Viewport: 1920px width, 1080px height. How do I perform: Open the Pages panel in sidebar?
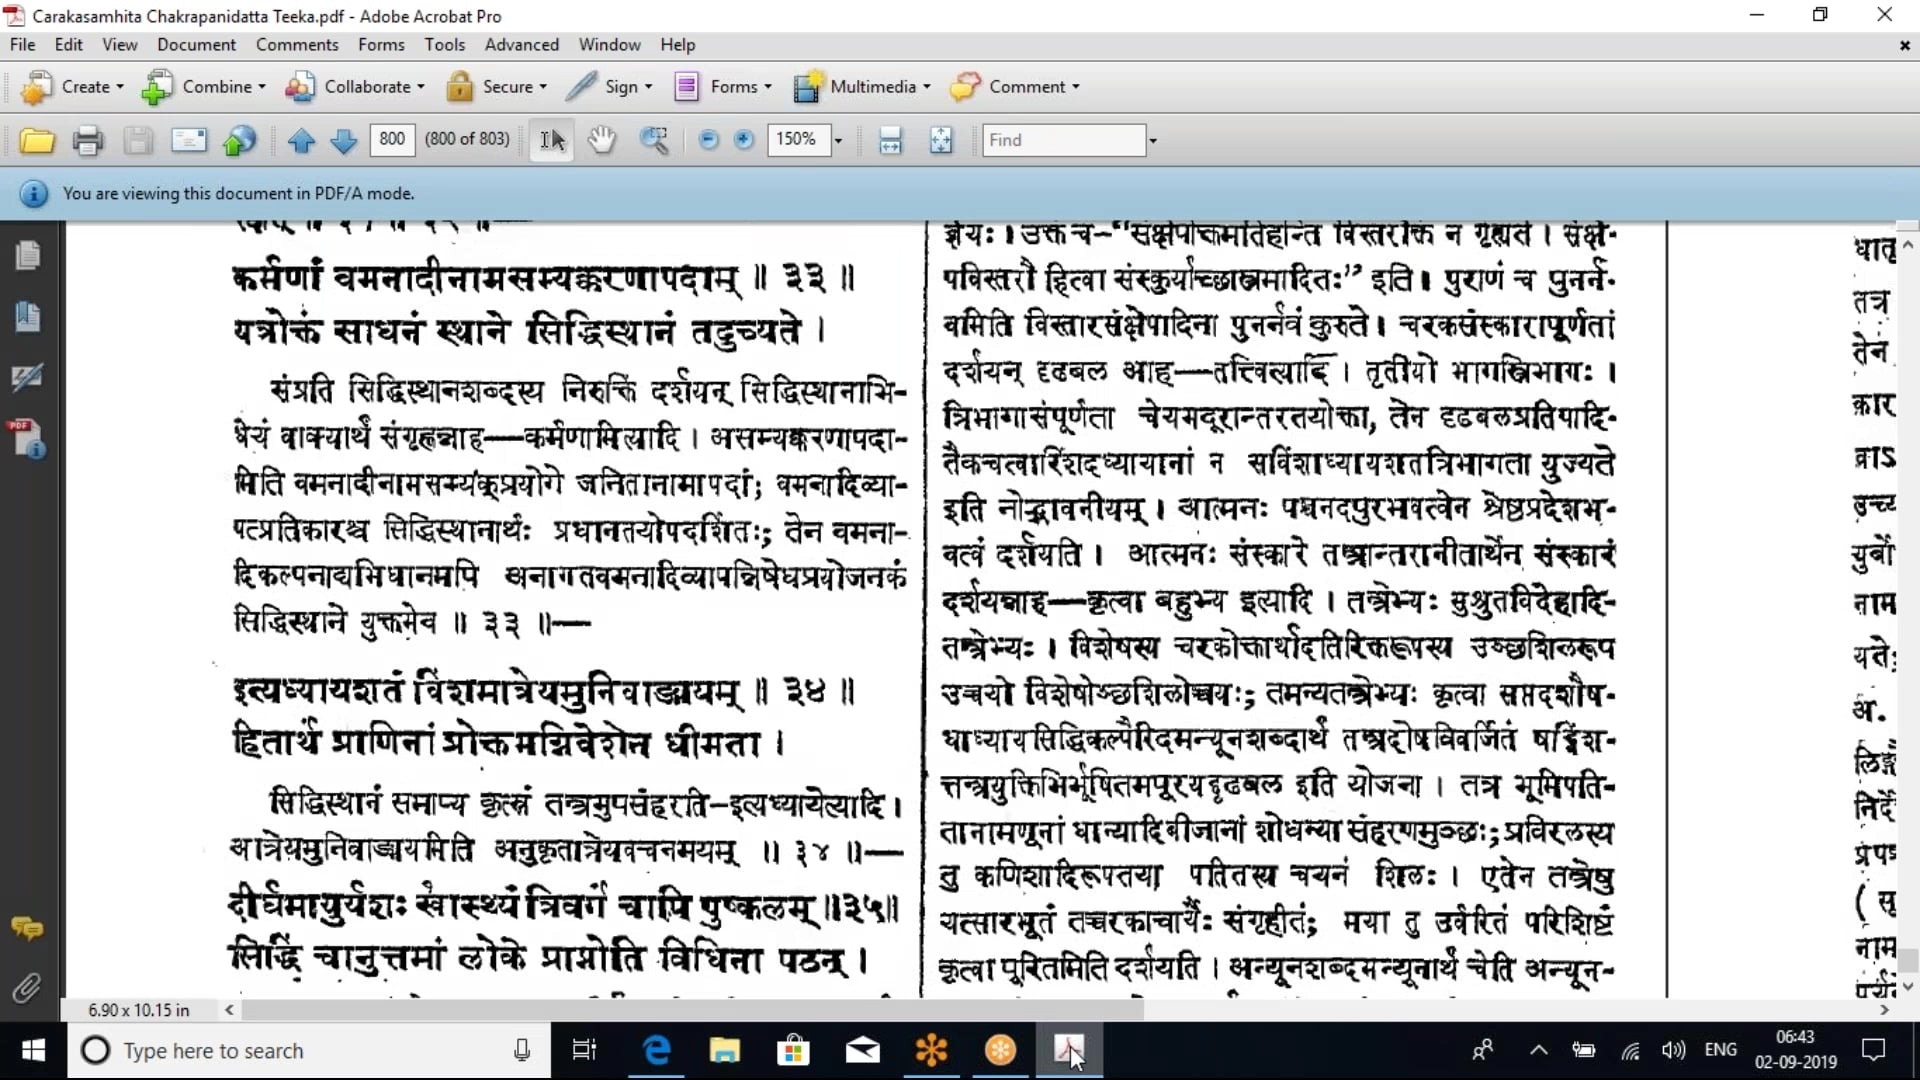click(x=28, y=256)
